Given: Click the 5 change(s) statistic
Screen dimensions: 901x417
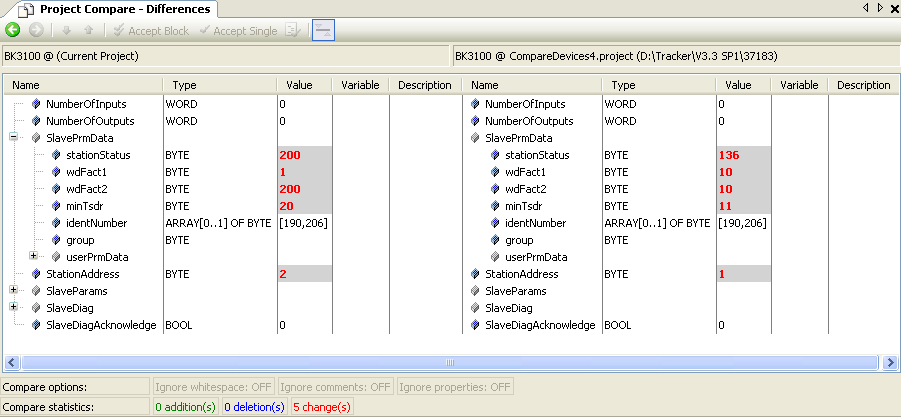Looking at the screenshot, I should coord(322,407).
